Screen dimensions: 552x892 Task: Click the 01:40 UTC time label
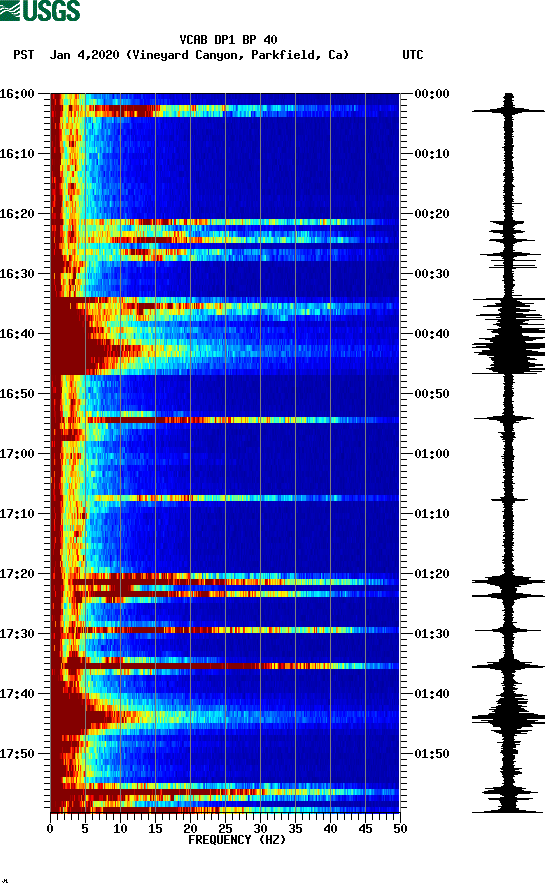(432, 693)
